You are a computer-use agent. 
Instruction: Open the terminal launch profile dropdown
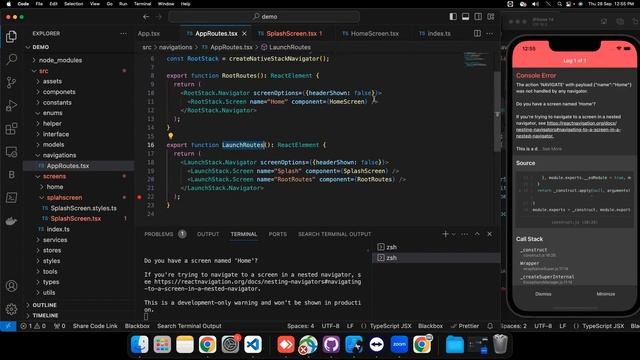[x=453, y=234]
